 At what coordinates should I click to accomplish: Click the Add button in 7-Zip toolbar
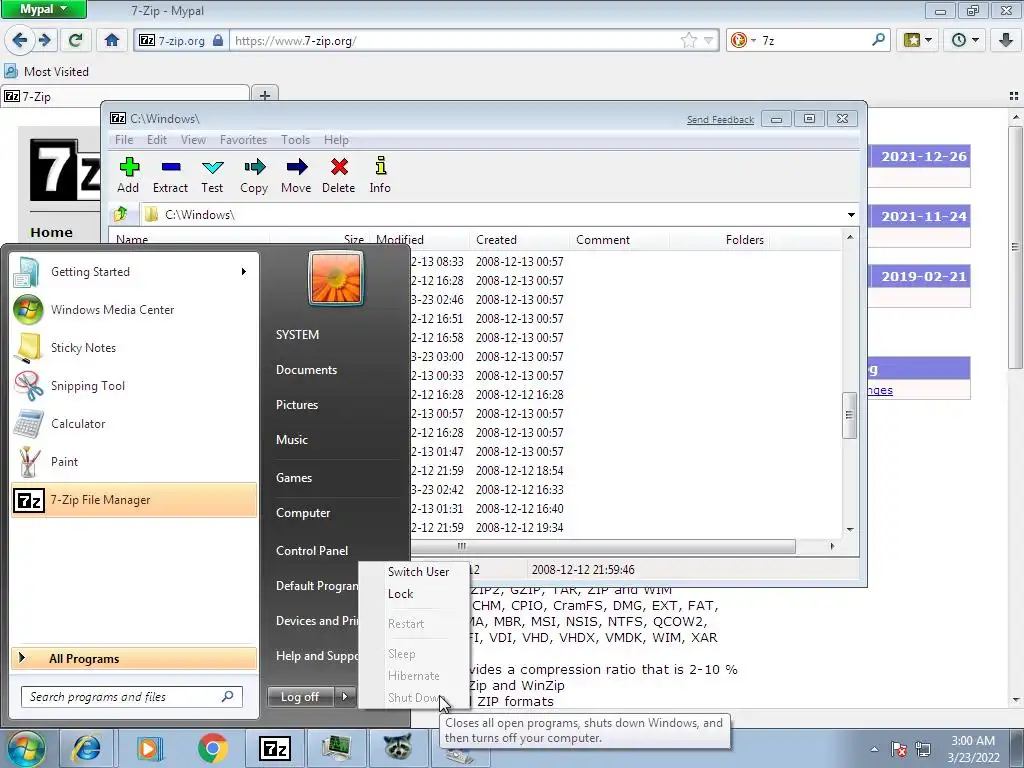pyautogui.click(x=128, y=175)
